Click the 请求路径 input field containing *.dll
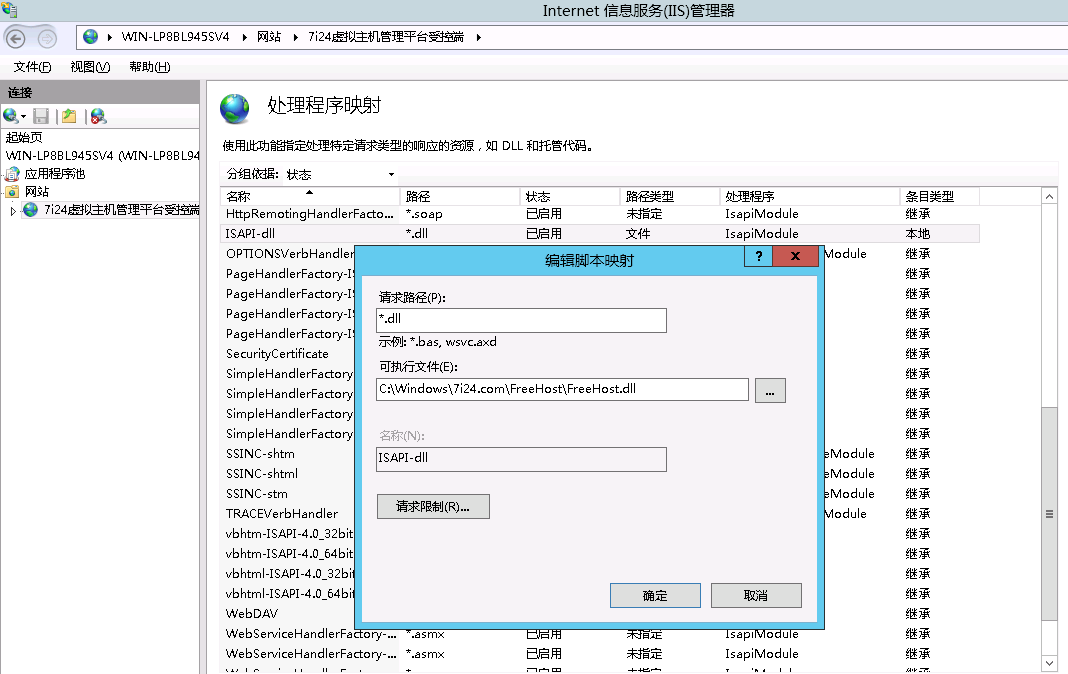 521,320
